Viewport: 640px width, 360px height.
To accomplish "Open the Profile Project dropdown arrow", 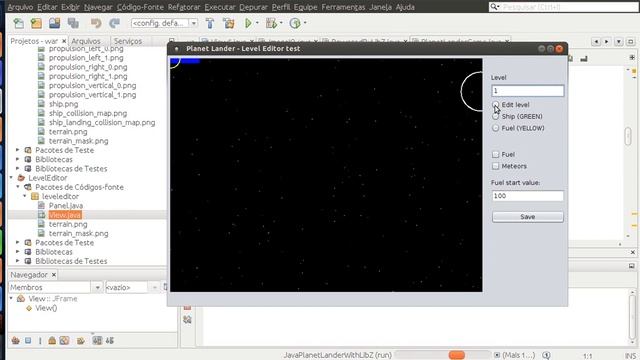I will pyautogui.click(x=305, y=23).
